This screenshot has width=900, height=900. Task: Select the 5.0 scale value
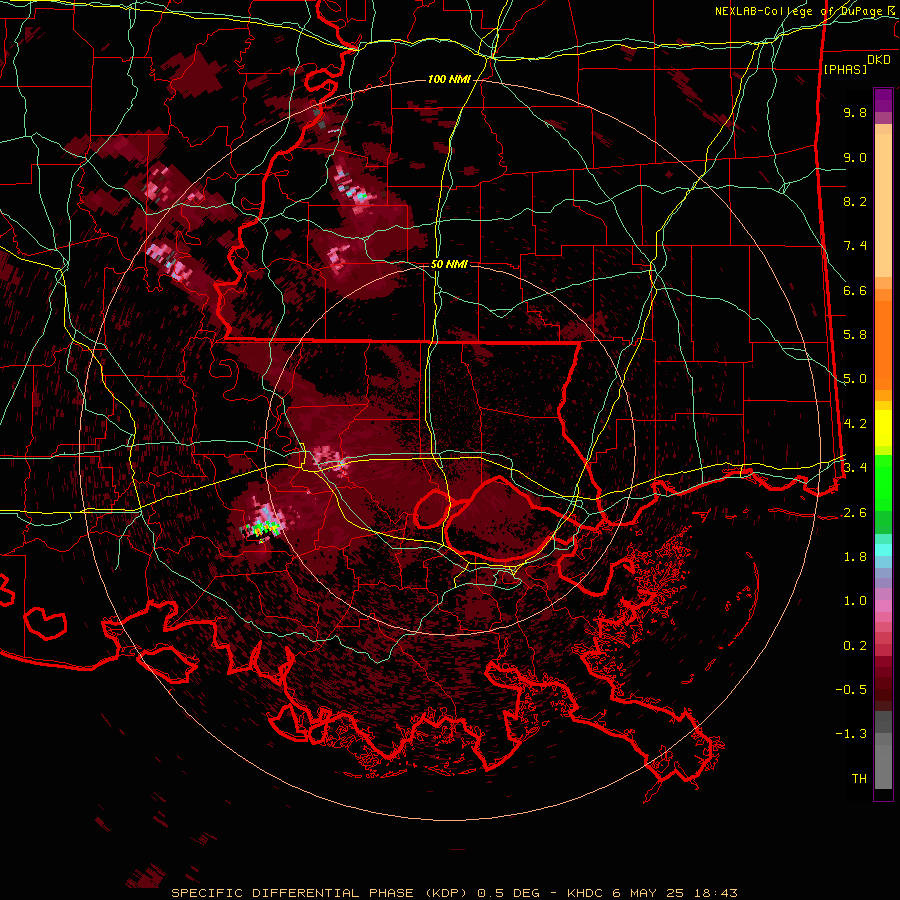(855, 379)
